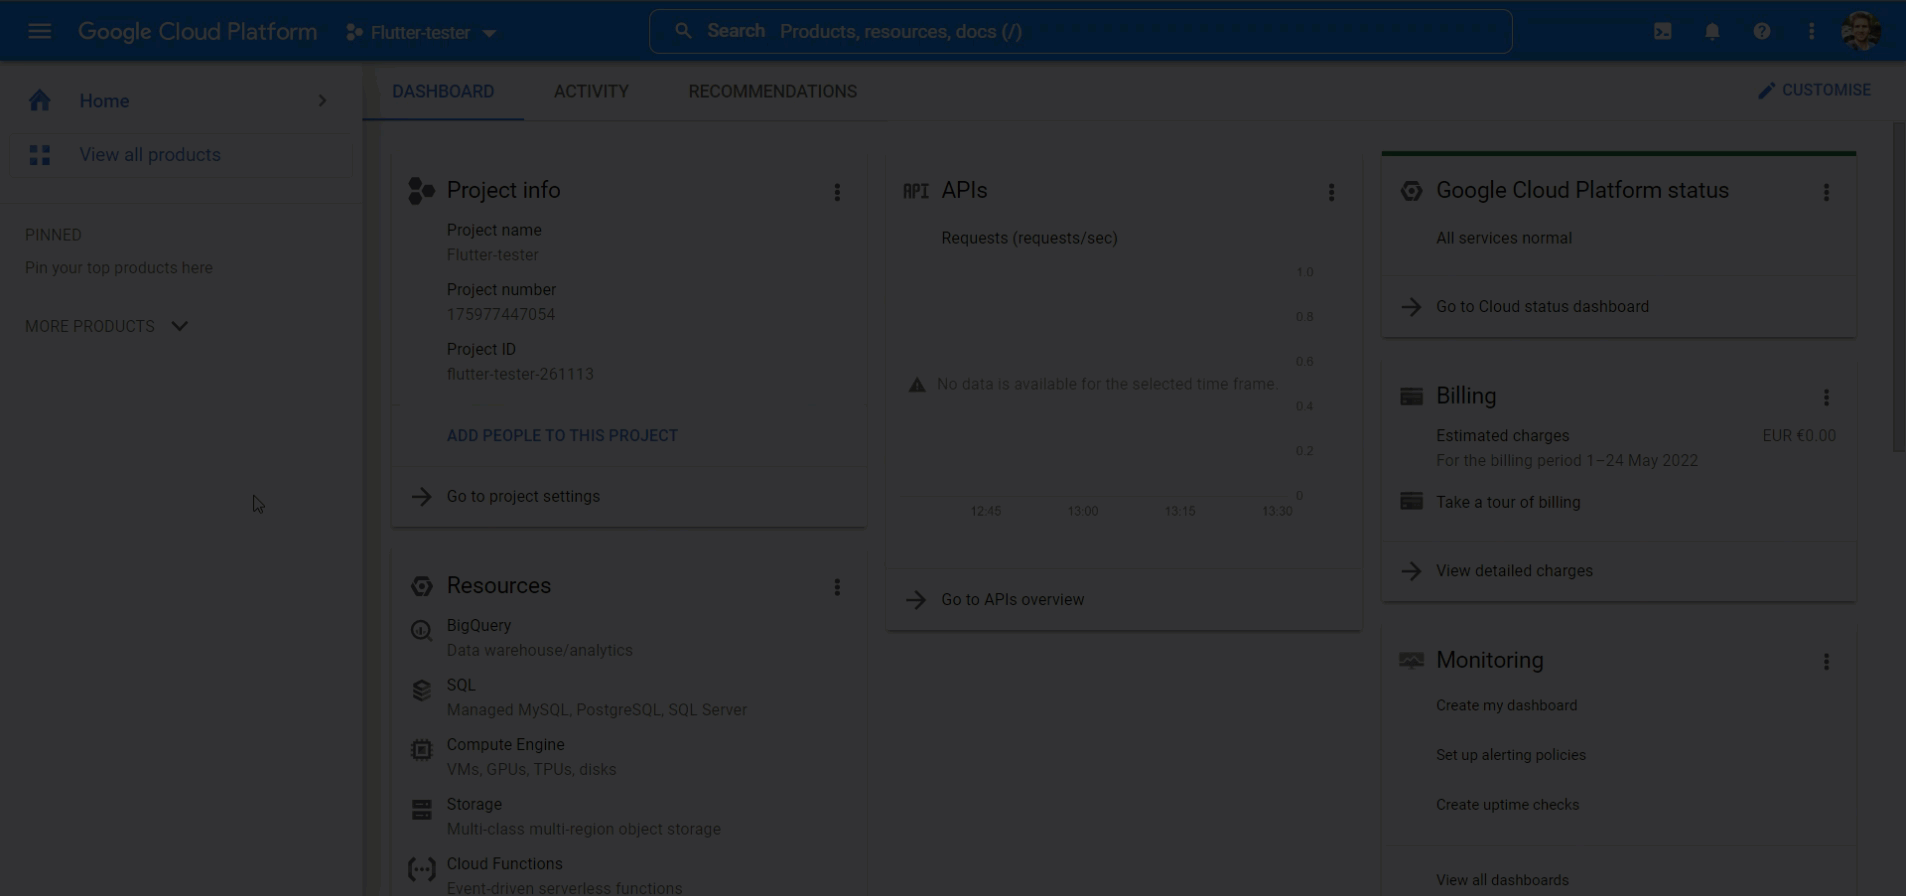
Task: Go to Cloud status dashboard link
Action: [x=1542, y=307]
